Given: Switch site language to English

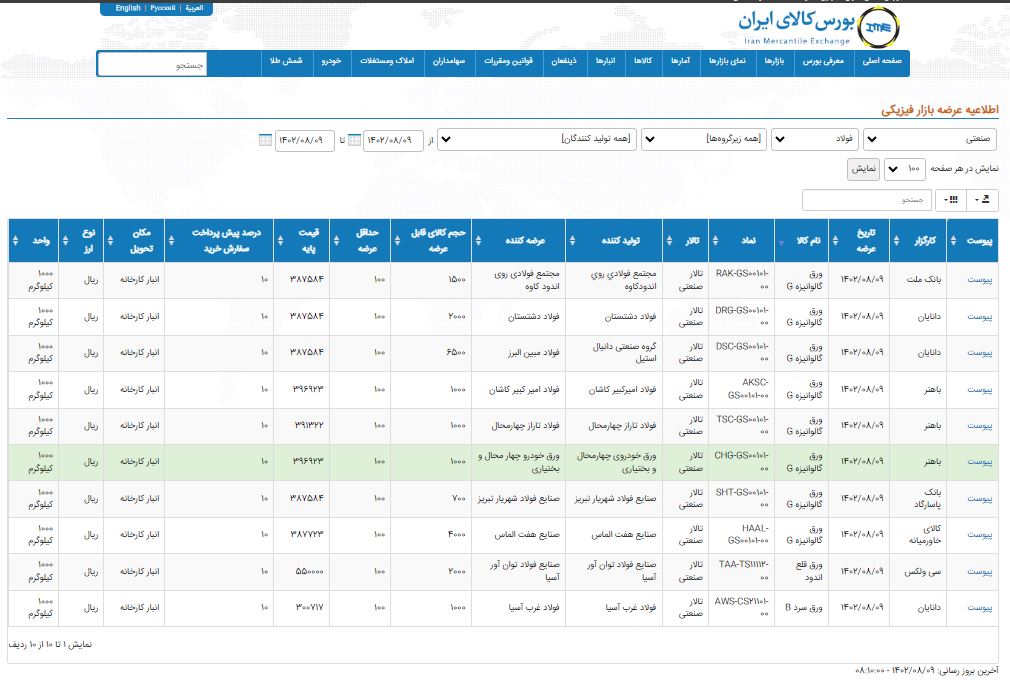Looking at the screenshot, I should (x=128, y=8).
